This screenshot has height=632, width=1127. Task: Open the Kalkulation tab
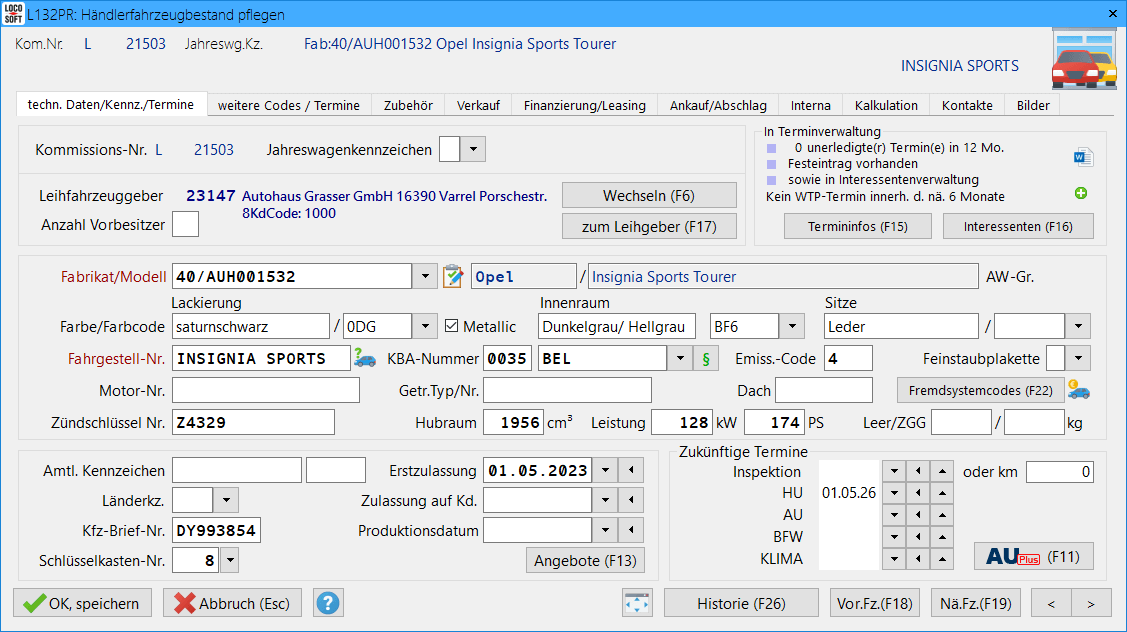(x=885, y=105)
